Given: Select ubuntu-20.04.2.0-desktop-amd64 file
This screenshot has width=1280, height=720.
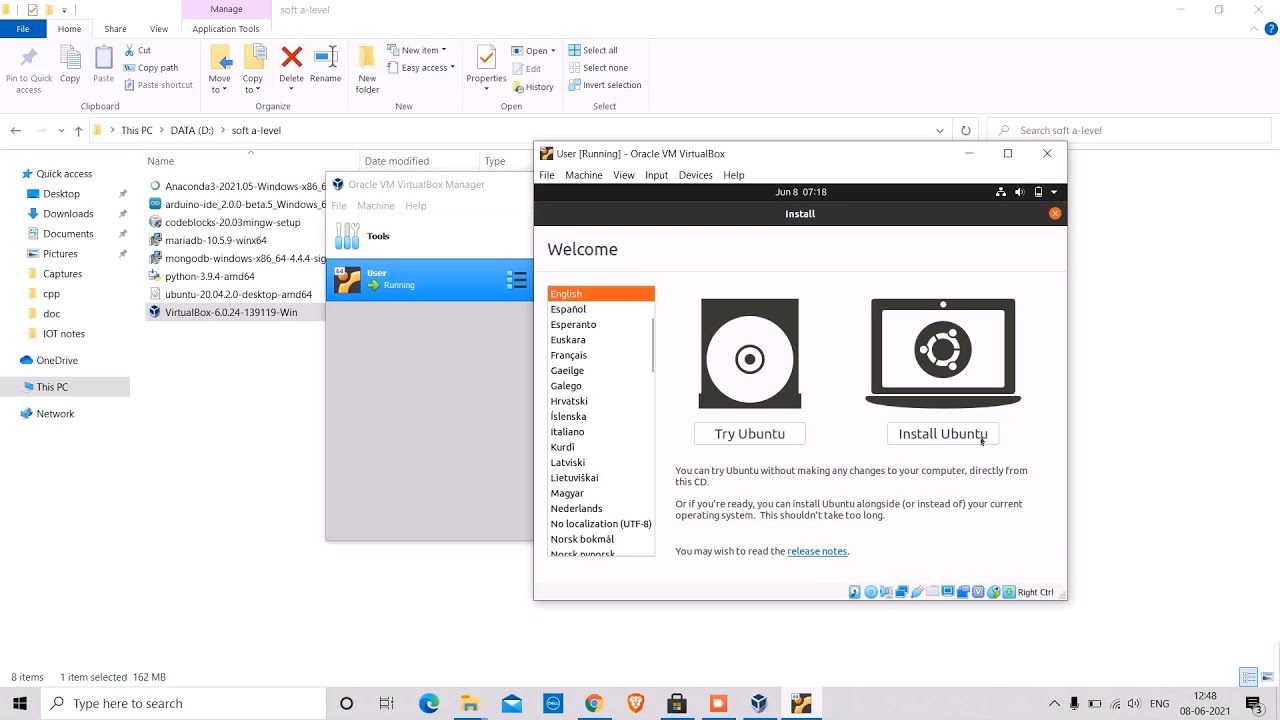Looking at the screenshot, I should coord(238,294).
